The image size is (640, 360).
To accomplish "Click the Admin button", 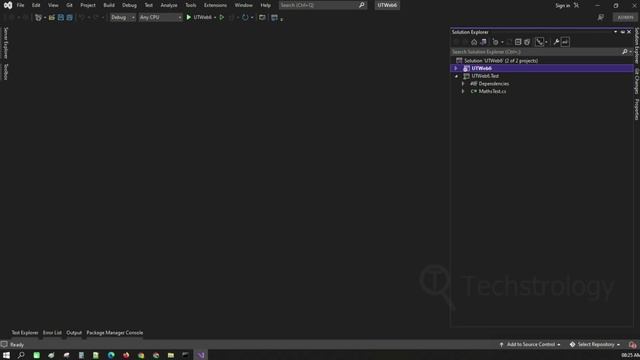I will (625, 18).
